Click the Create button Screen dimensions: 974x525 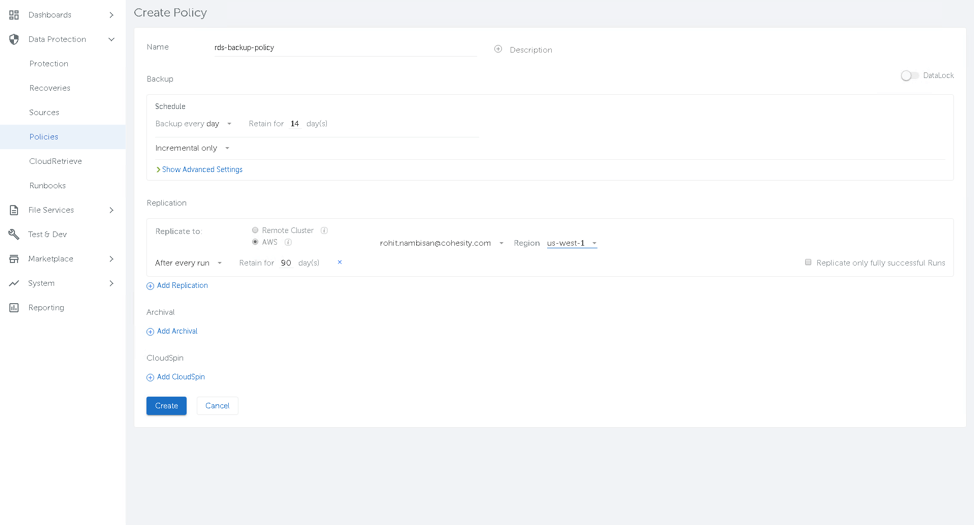166,406
